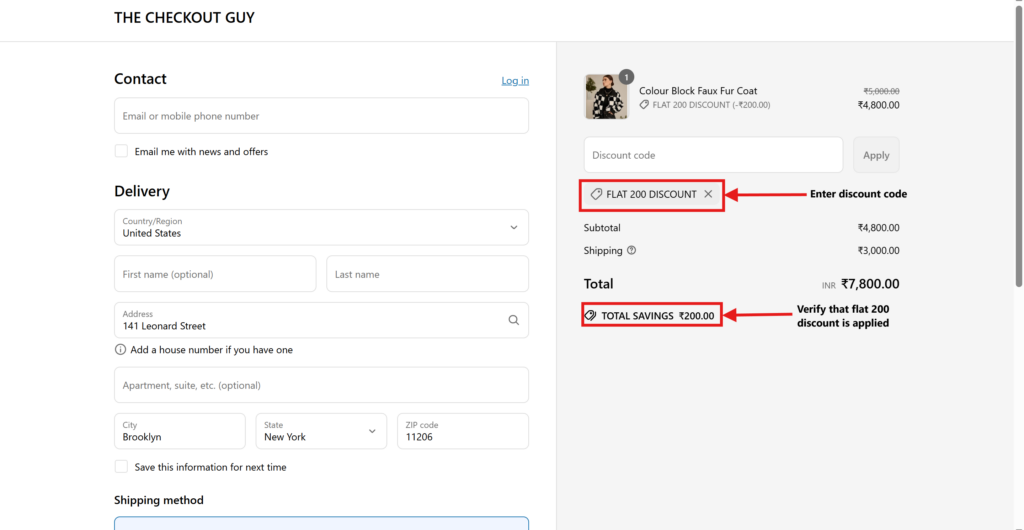Click THE CHECKOUT GUY store title
1024x530 pixels.
[184, 18]
